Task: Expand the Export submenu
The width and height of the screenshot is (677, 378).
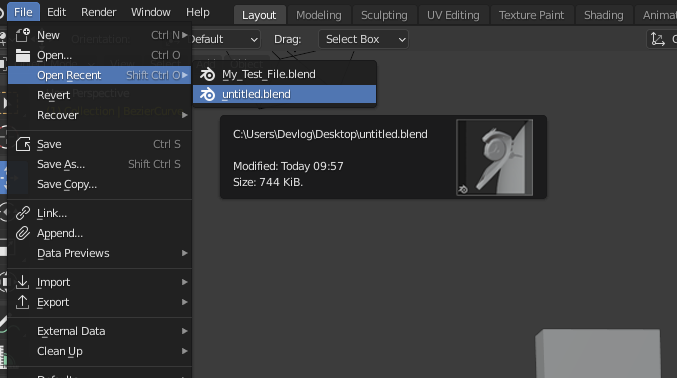Action: click(x=100, y=302)
